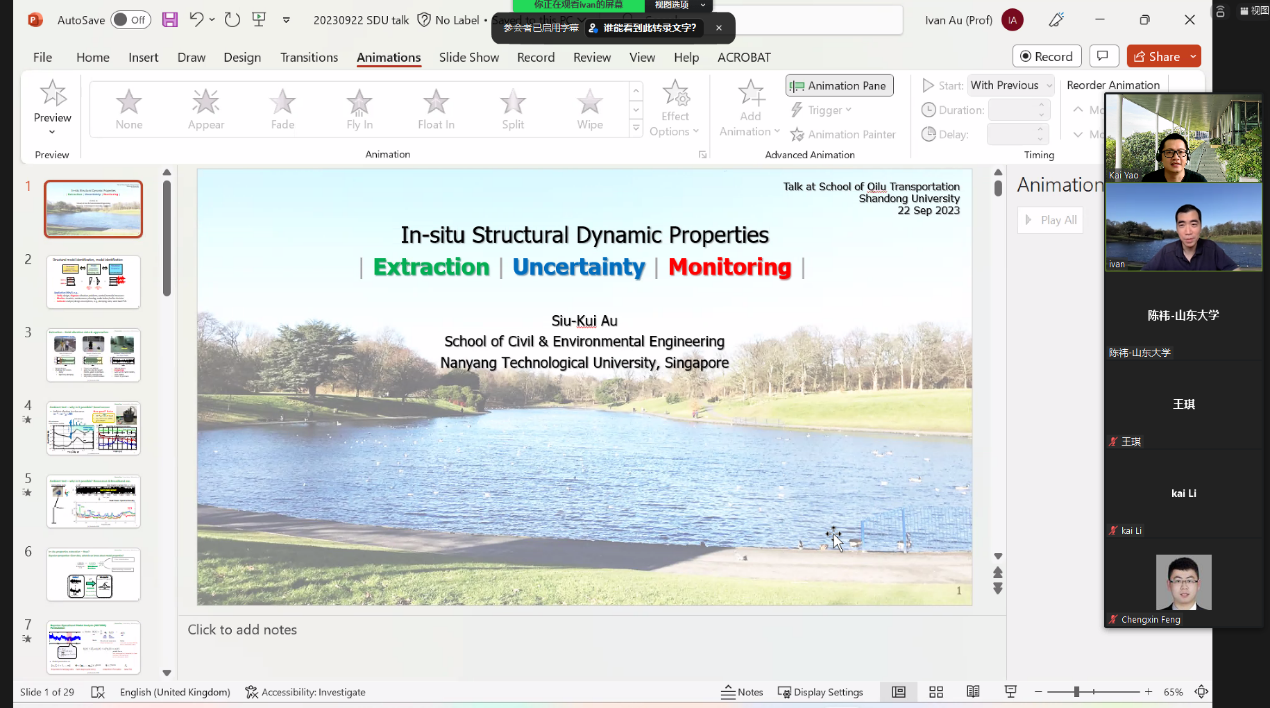This screenshot has width=1270, height=708.
Task: Open the Start With Previous combo box
Action: pyautogui.click(x=1011, y=85)
